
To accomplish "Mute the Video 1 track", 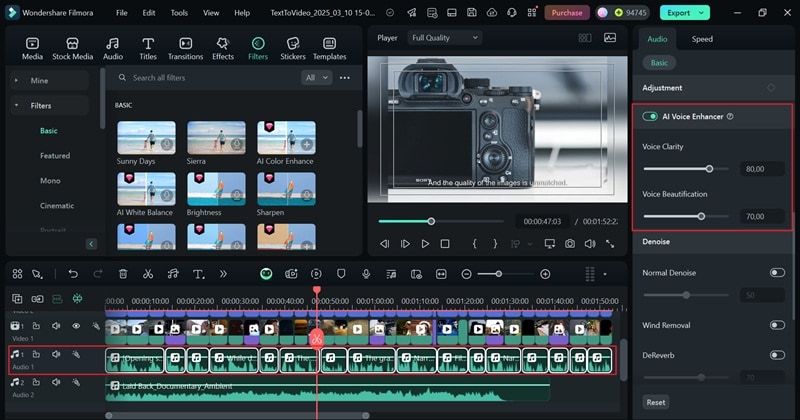I will coord(56,326).
